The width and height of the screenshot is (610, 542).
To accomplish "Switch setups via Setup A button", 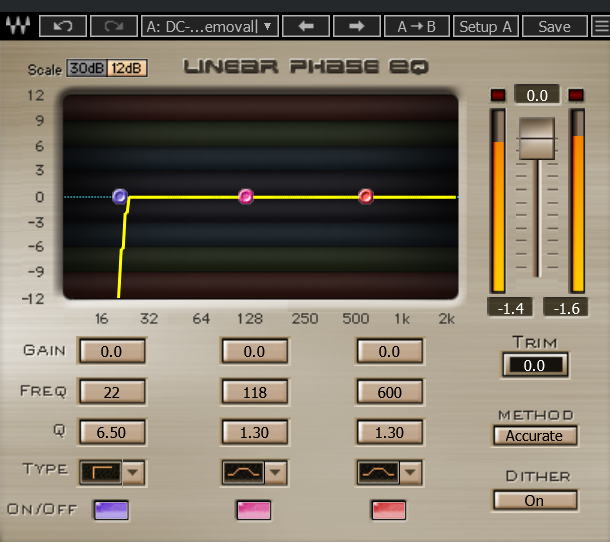I will [486, 26].
